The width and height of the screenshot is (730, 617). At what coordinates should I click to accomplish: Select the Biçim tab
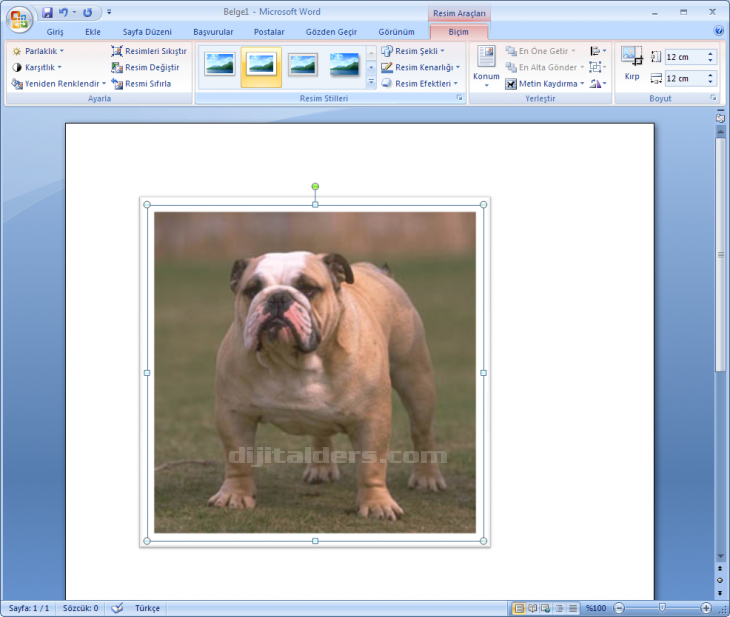tap(459, 32)
